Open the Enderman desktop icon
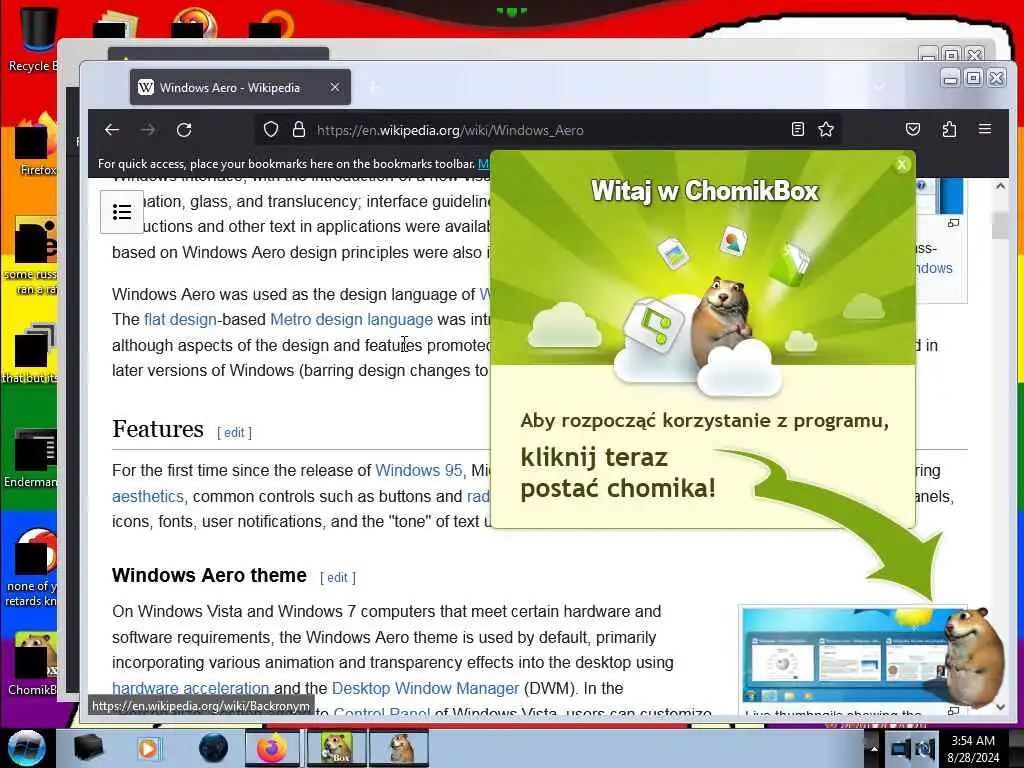Screen dimensions: 1024x768 point(33,458)
